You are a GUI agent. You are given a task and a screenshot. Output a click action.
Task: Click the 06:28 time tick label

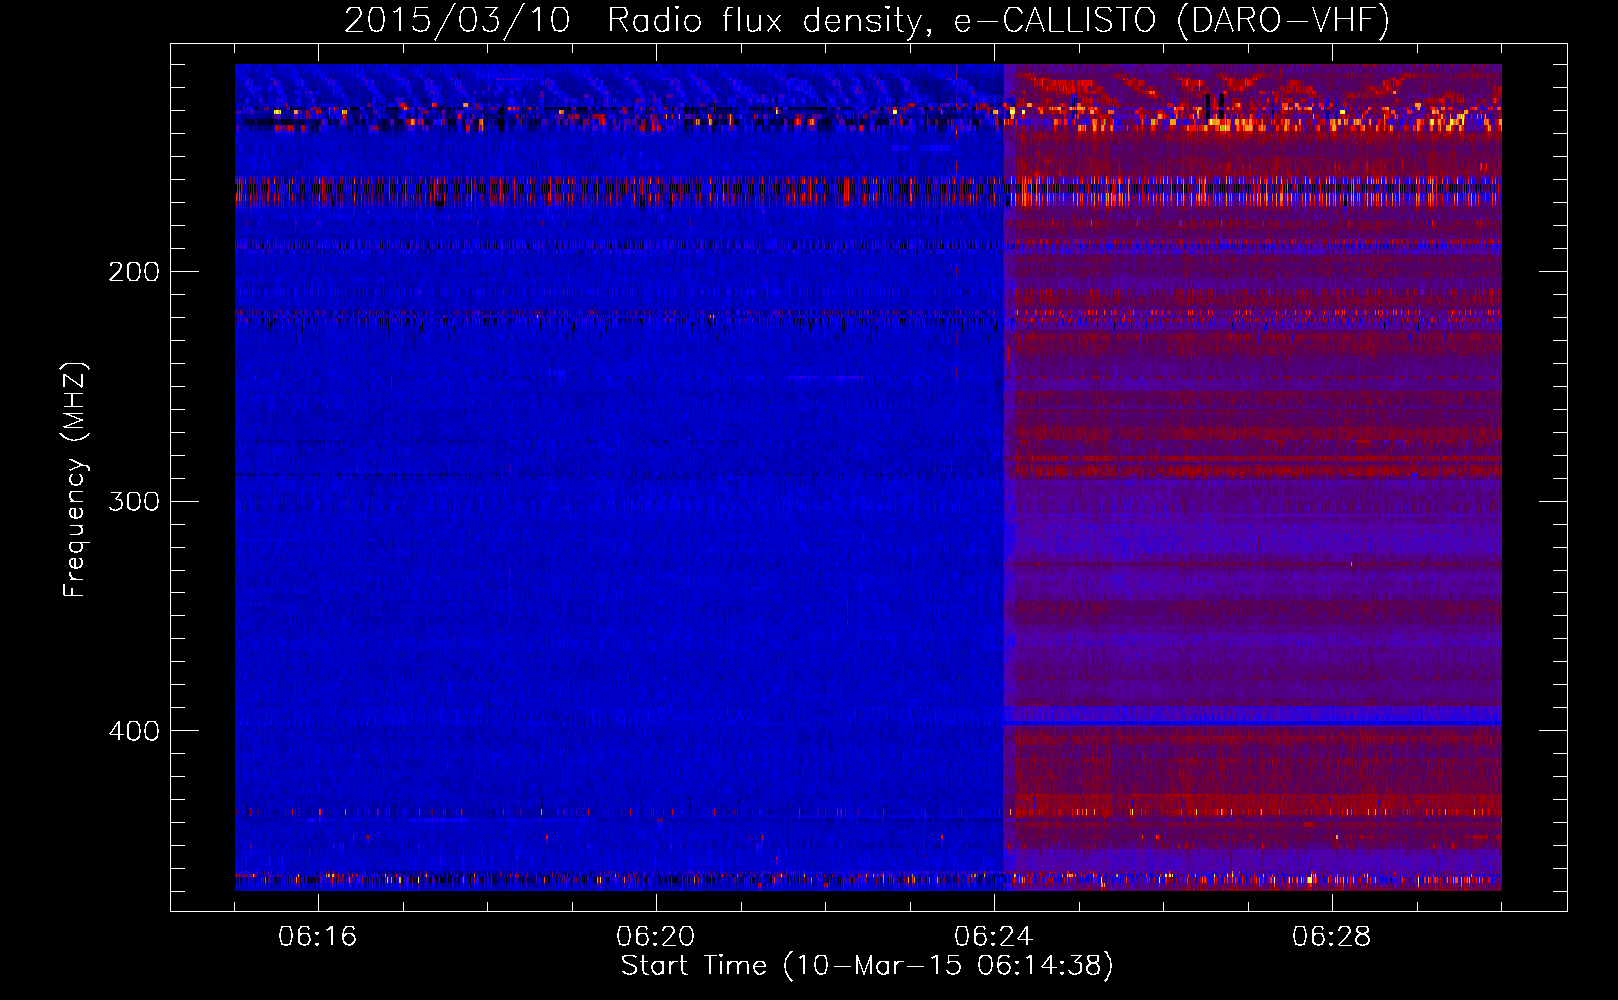tap(1332, 937)
